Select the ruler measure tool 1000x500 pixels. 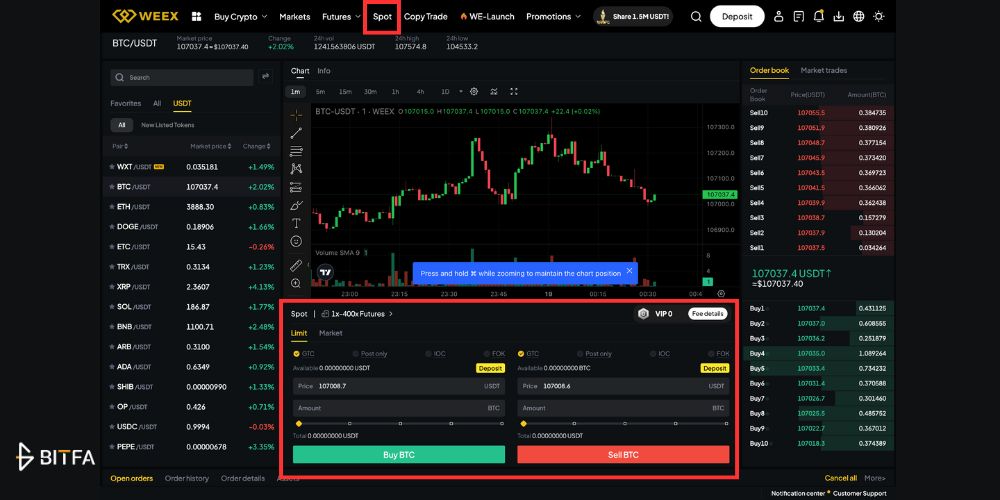296,265
